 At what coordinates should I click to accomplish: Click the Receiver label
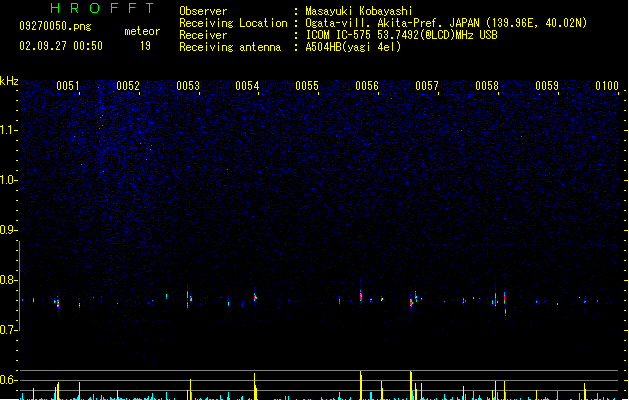coord(203,35)
